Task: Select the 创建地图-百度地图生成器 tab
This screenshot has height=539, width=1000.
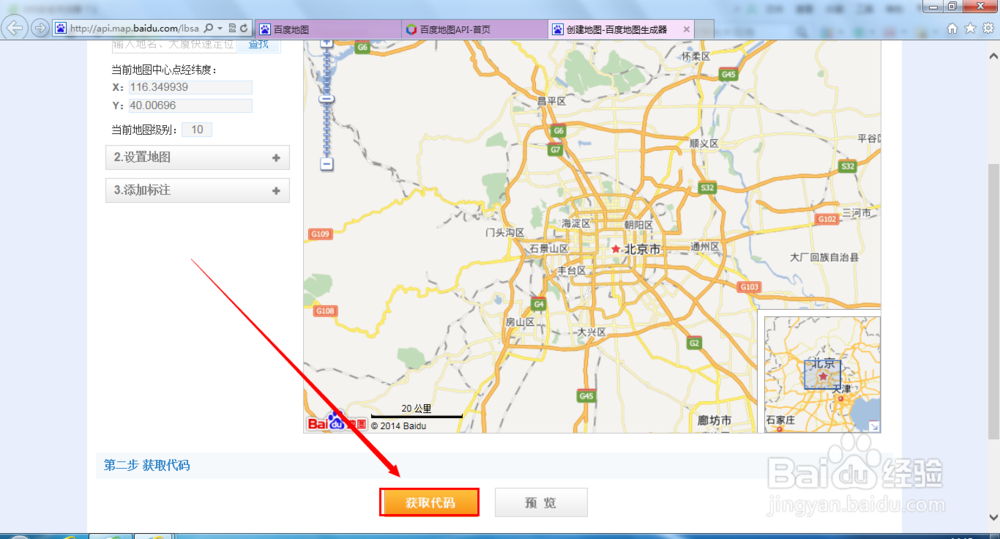Action: (615, 29)
